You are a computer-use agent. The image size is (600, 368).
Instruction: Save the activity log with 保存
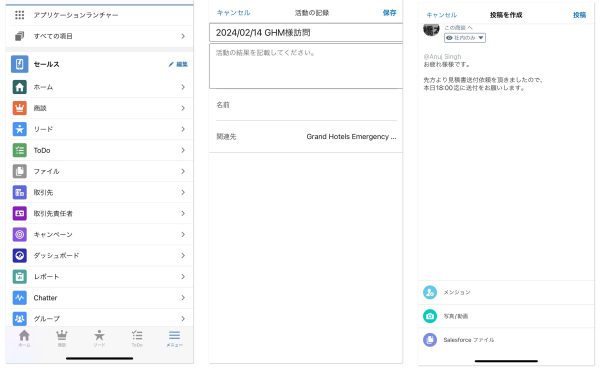[389, 13]
